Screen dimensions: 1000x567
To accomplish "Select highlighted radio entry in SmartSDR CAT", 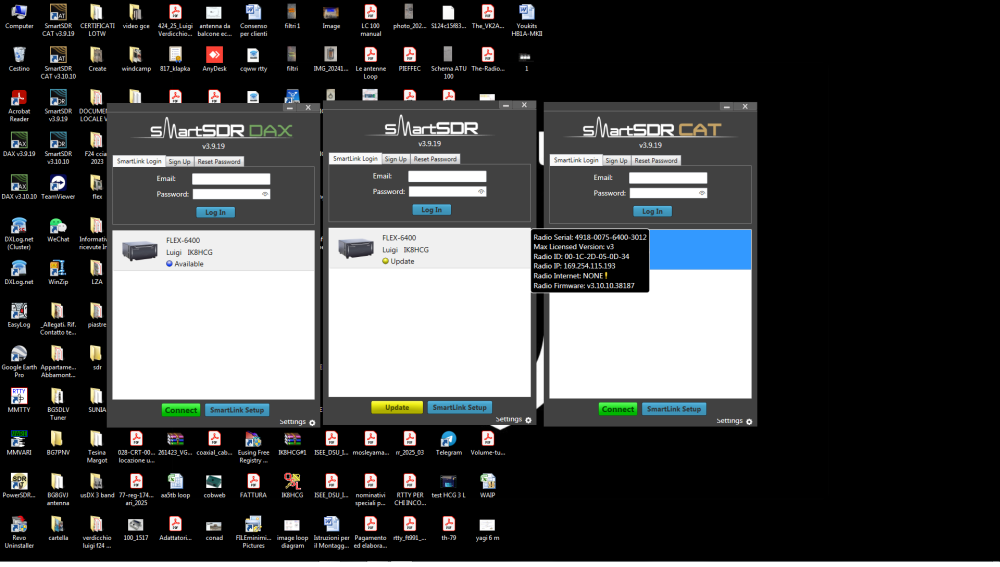I will point(700,249).
